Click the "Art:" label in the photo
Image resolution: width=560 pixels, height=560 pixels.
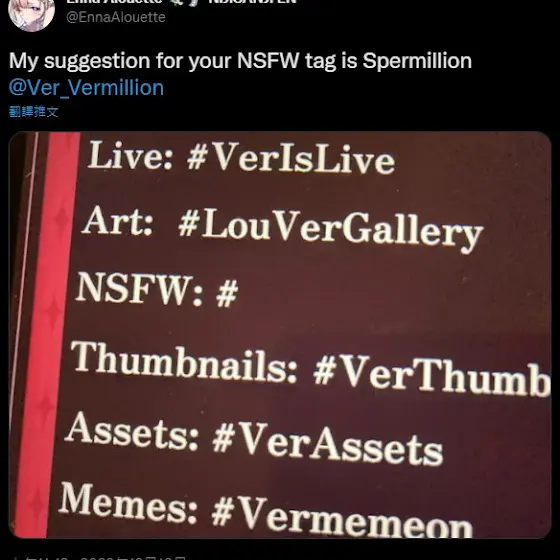[x=118, y=221]
